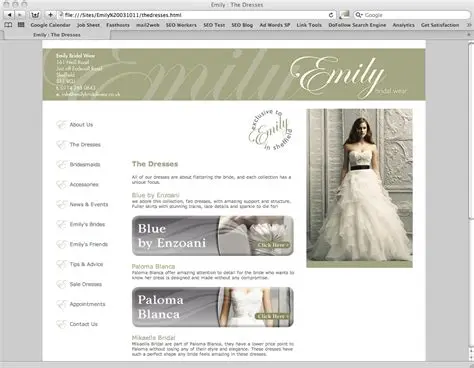Open the Google search magnifier dropdown
474x368 pixels.
359,15
